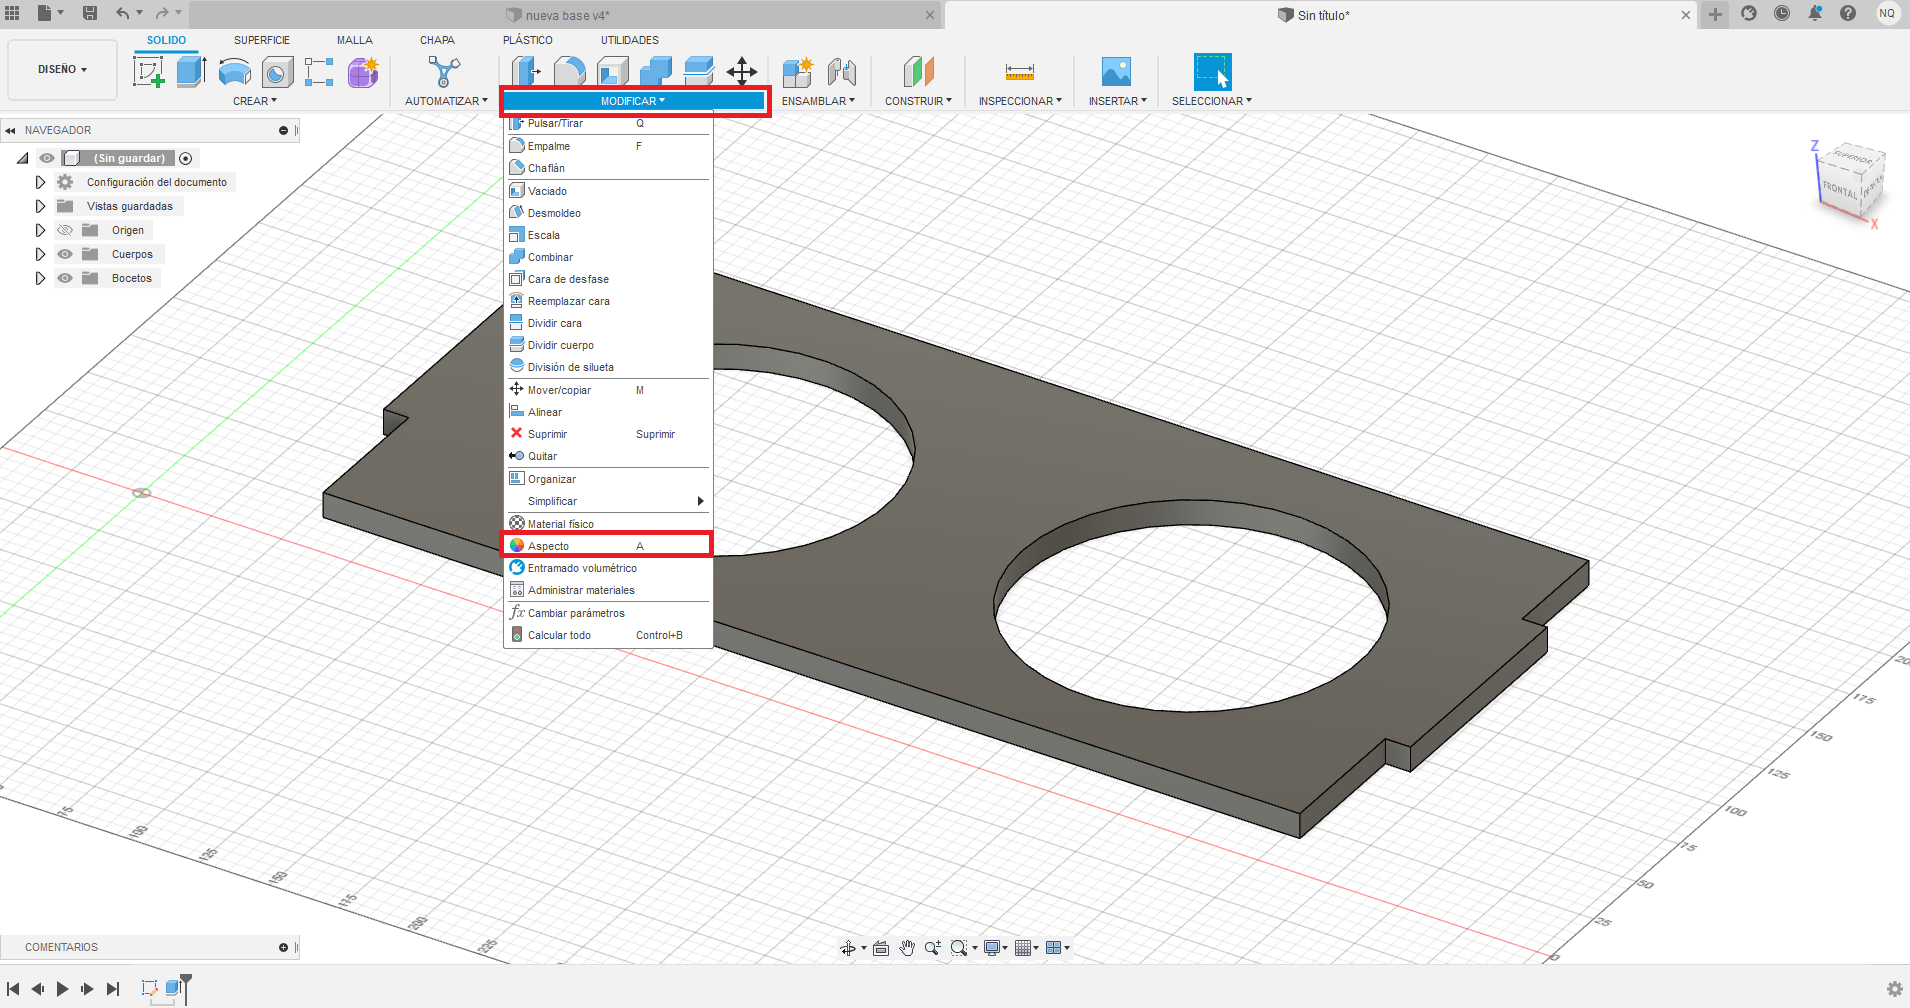Select the Shell toolbar icon
The height and width of the screenshot is (1008, 1910).
coord(613,72)
